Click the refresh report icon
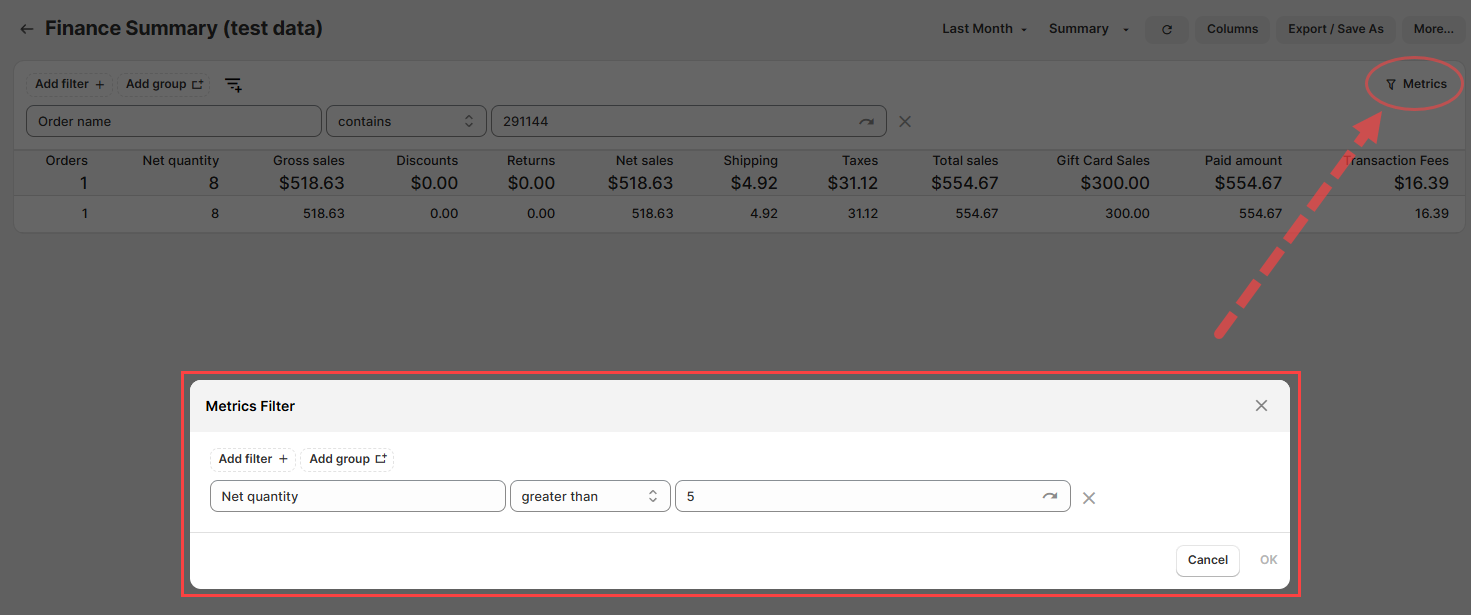Viewport: 1471px width, 615px height. click(x=1167, y=29)
